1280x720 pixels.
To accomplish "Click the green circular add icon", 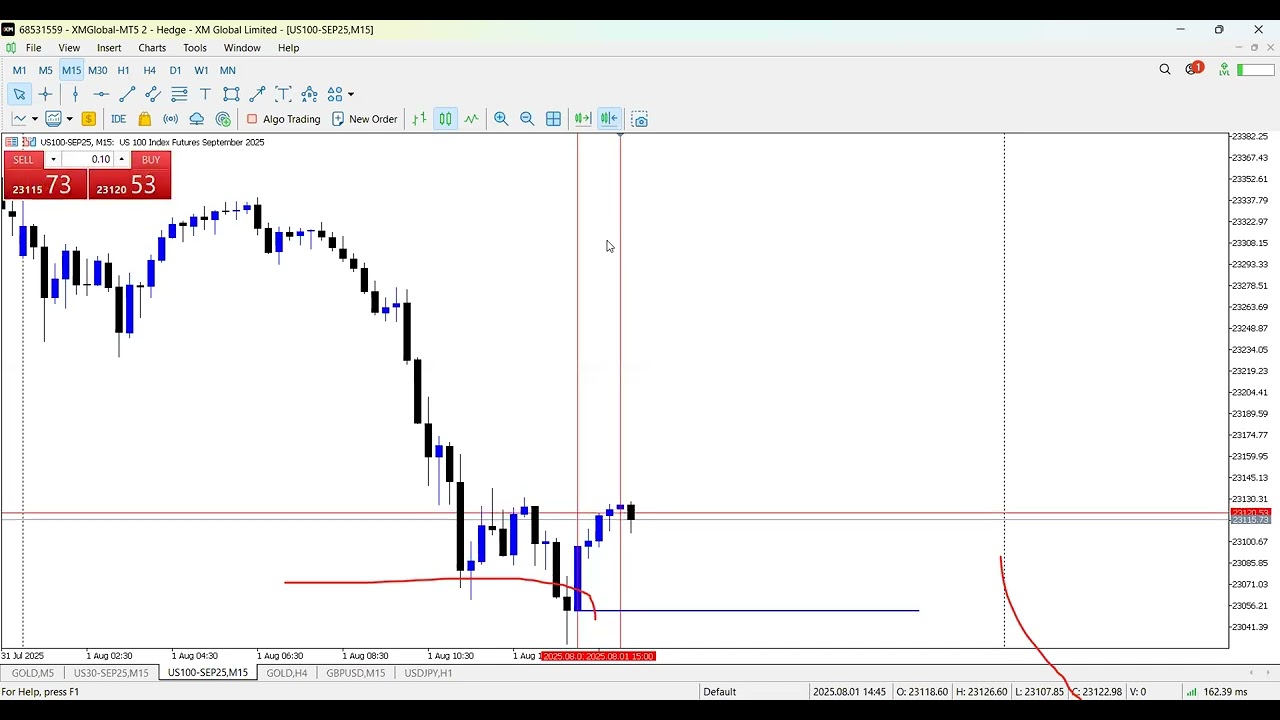I will pyautogui.click(x=223, y=119).
